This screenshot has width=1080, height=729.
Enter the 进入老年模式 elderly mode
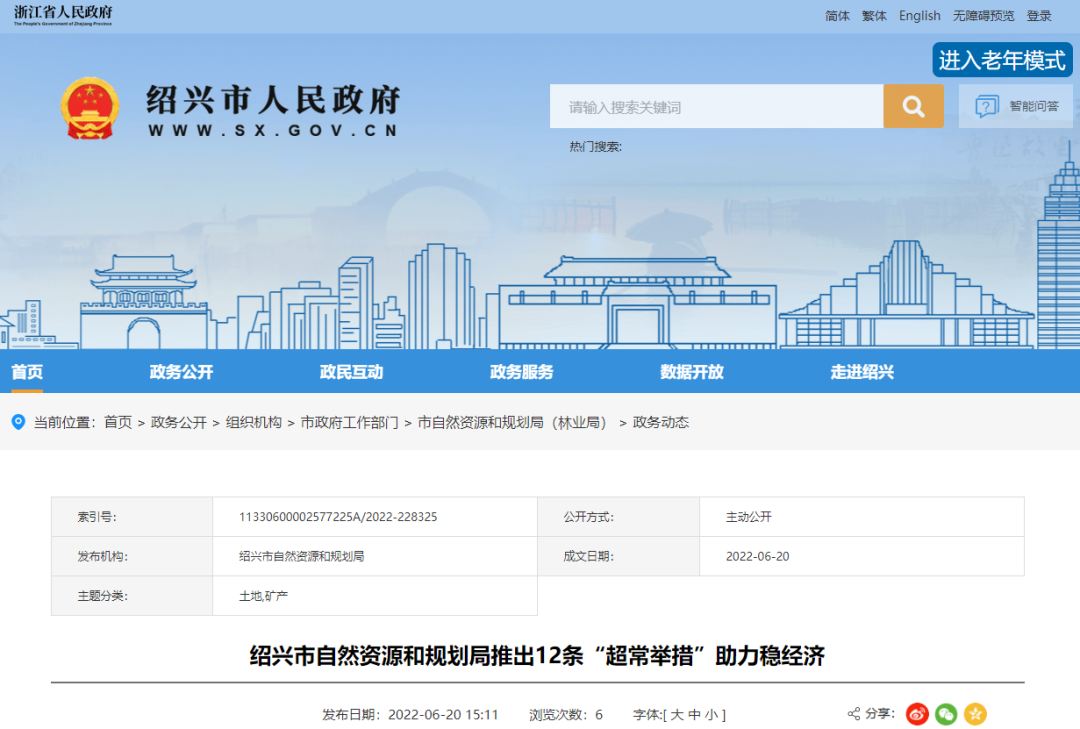click(x=1002, y=60)
